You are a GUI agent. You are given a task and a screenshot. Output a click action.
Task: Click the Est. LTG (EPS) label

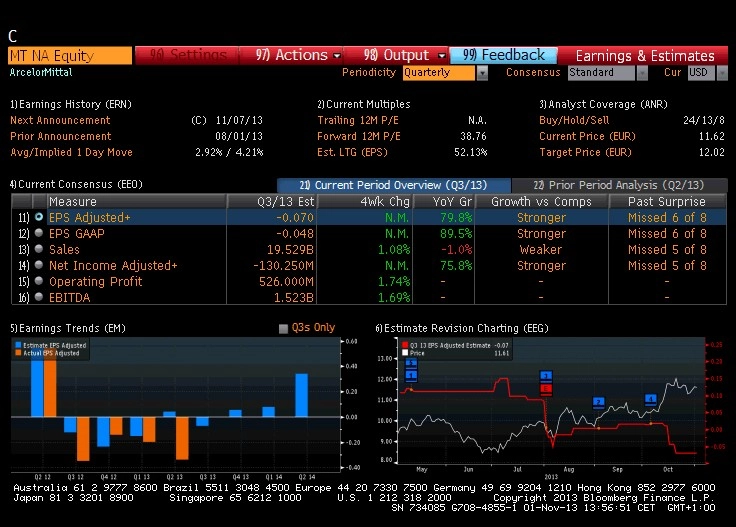(x=353, y=152)
